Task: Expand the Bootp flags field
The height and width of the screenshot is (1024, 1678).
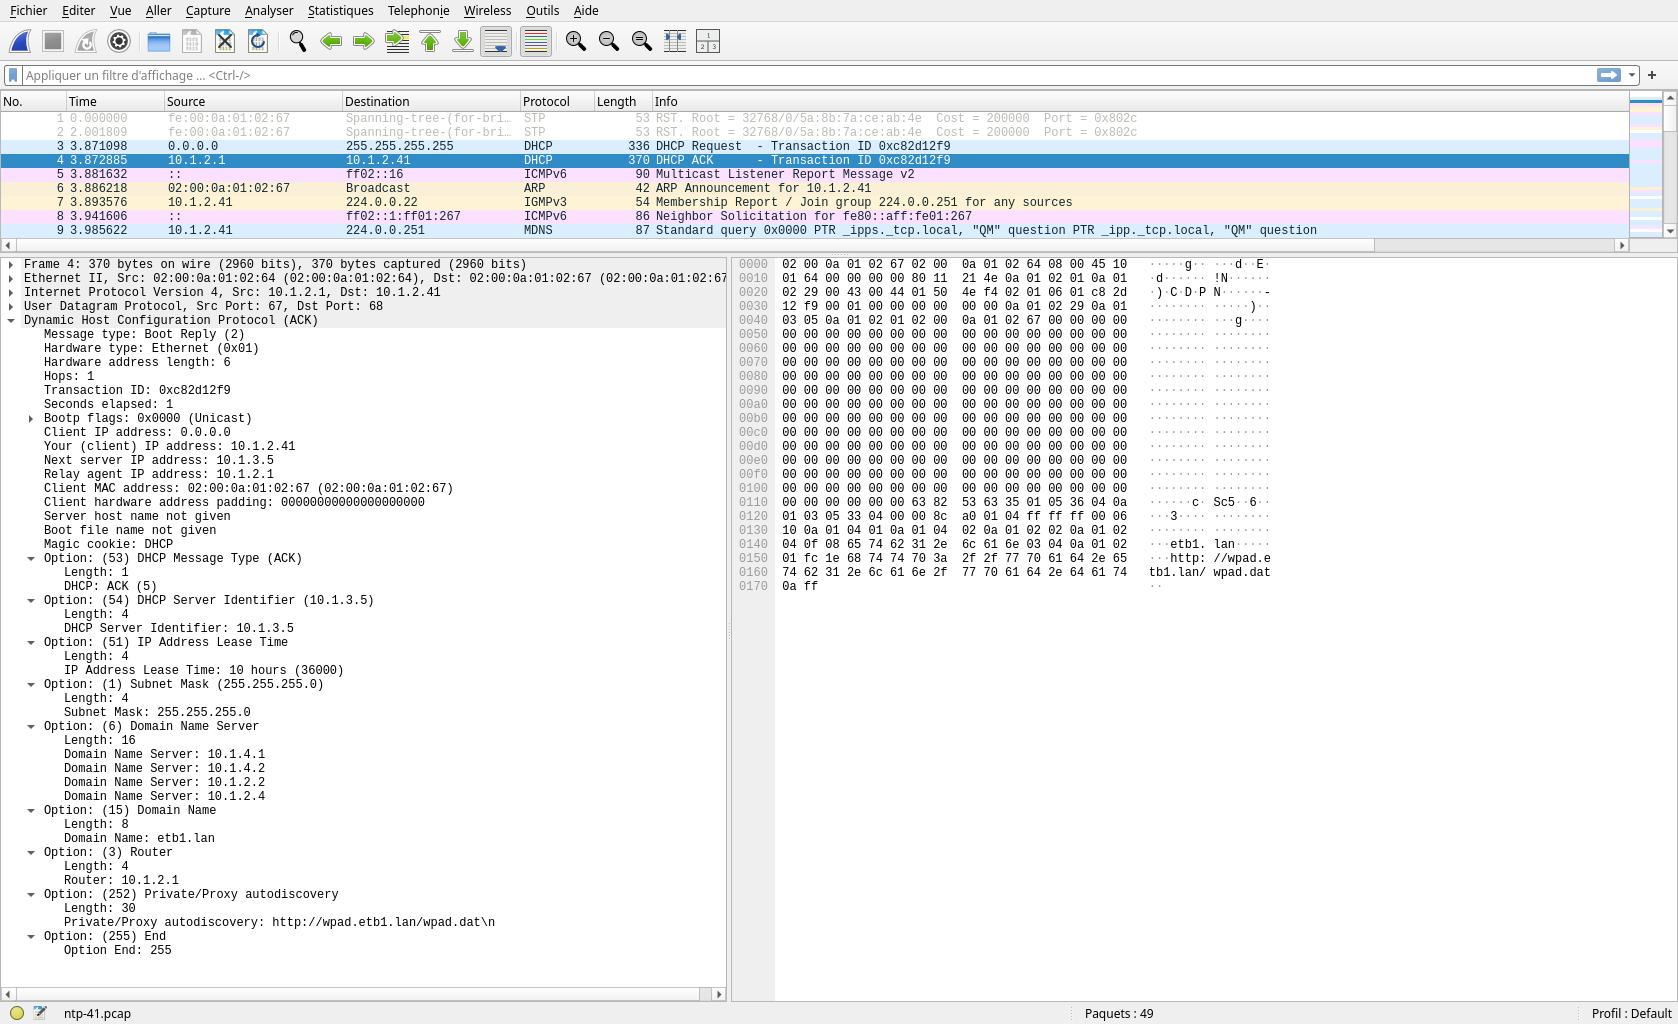Action: point(31,419)
